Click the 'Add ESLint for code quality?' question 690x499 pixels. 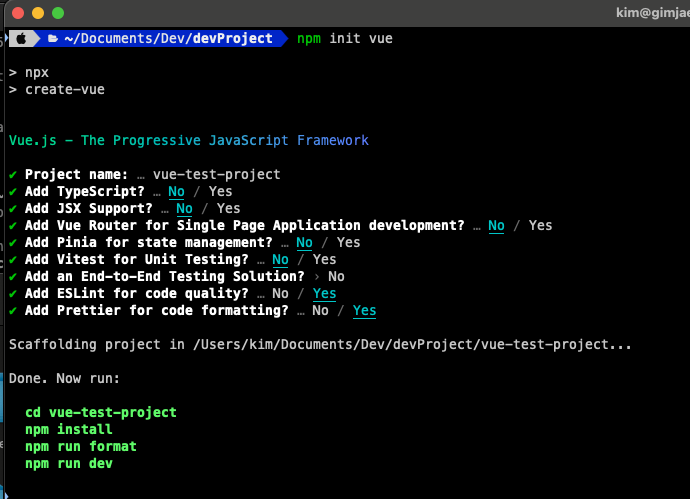coord(136,294)
